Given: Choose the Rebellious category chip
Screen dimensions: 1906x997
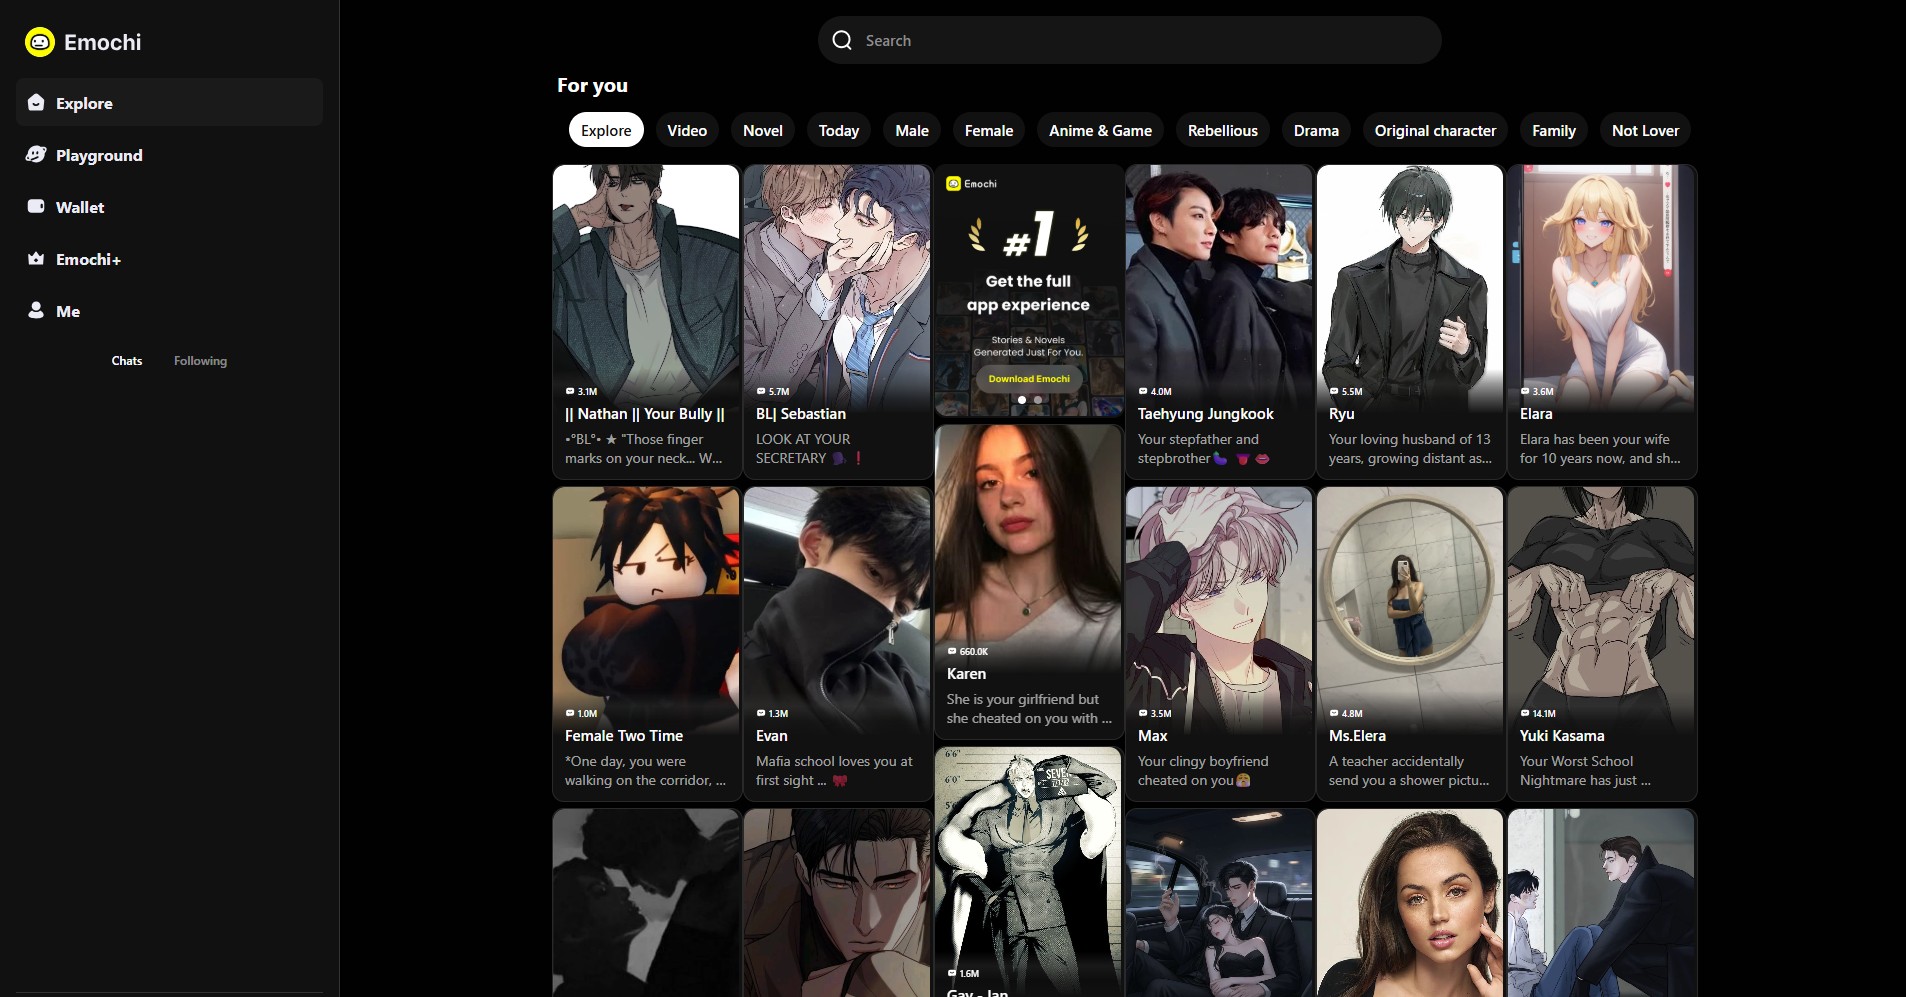Looking at the screenshot, I should tap(1222, 131).
